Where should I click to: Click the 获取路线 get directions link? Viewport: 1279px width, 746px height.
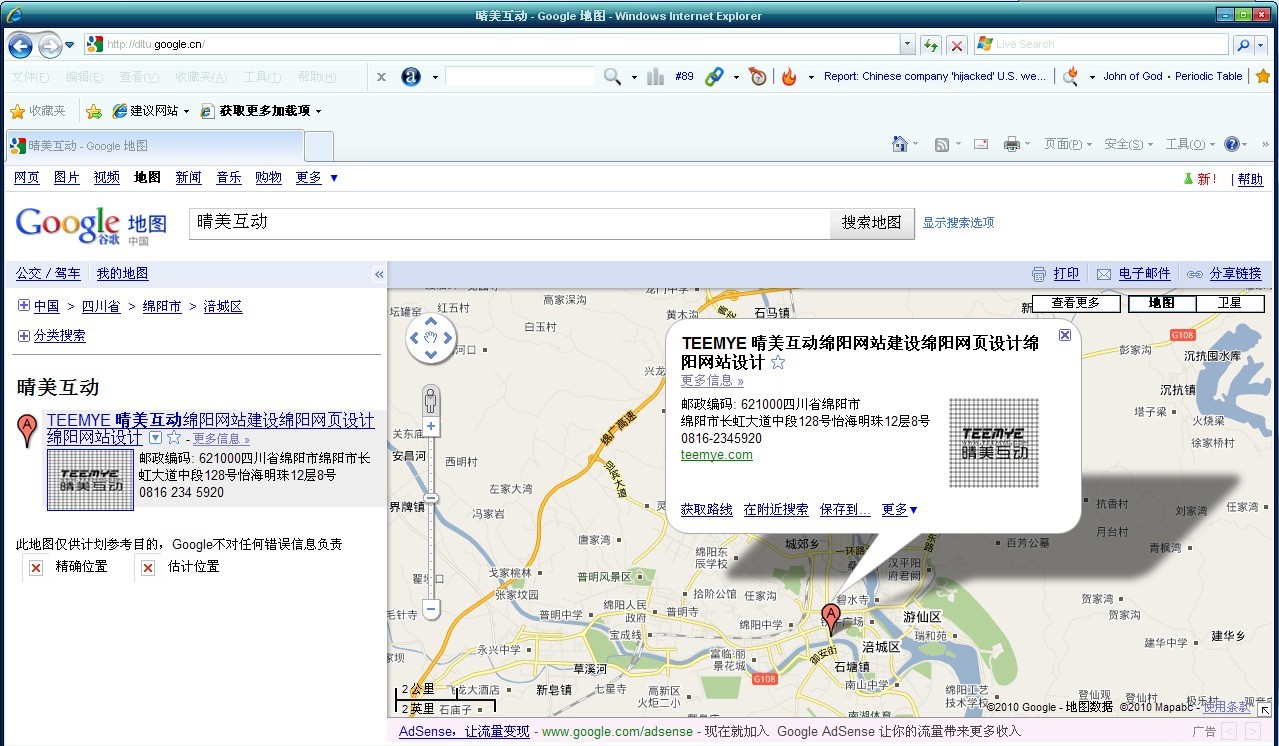(x=707, y=510)
